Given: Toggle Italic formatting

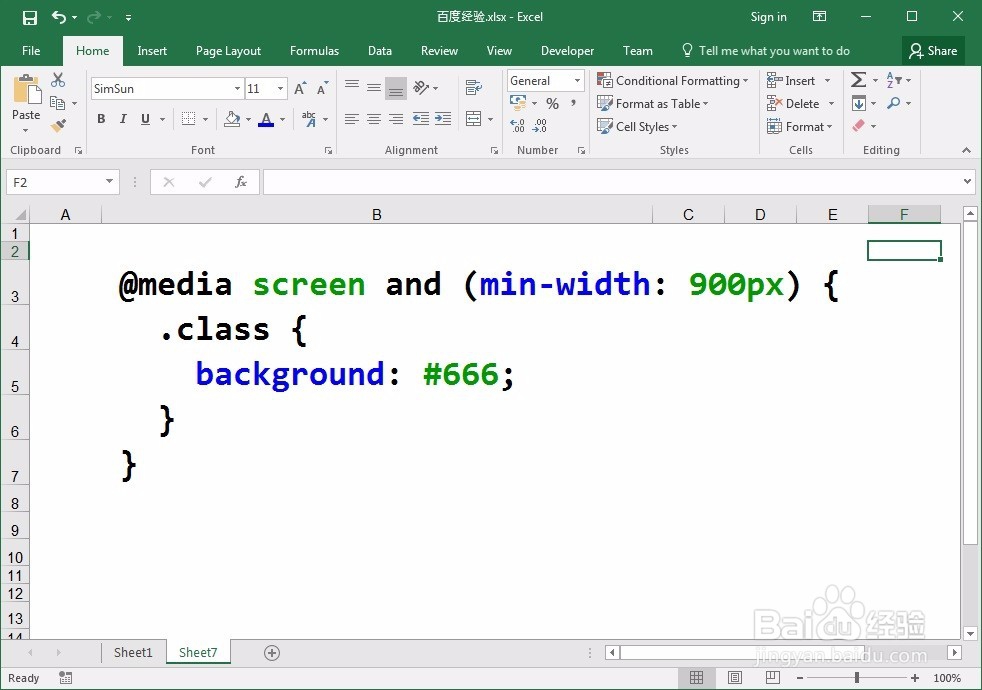Looking at the screenshot, I should click(x=123, y=119).
